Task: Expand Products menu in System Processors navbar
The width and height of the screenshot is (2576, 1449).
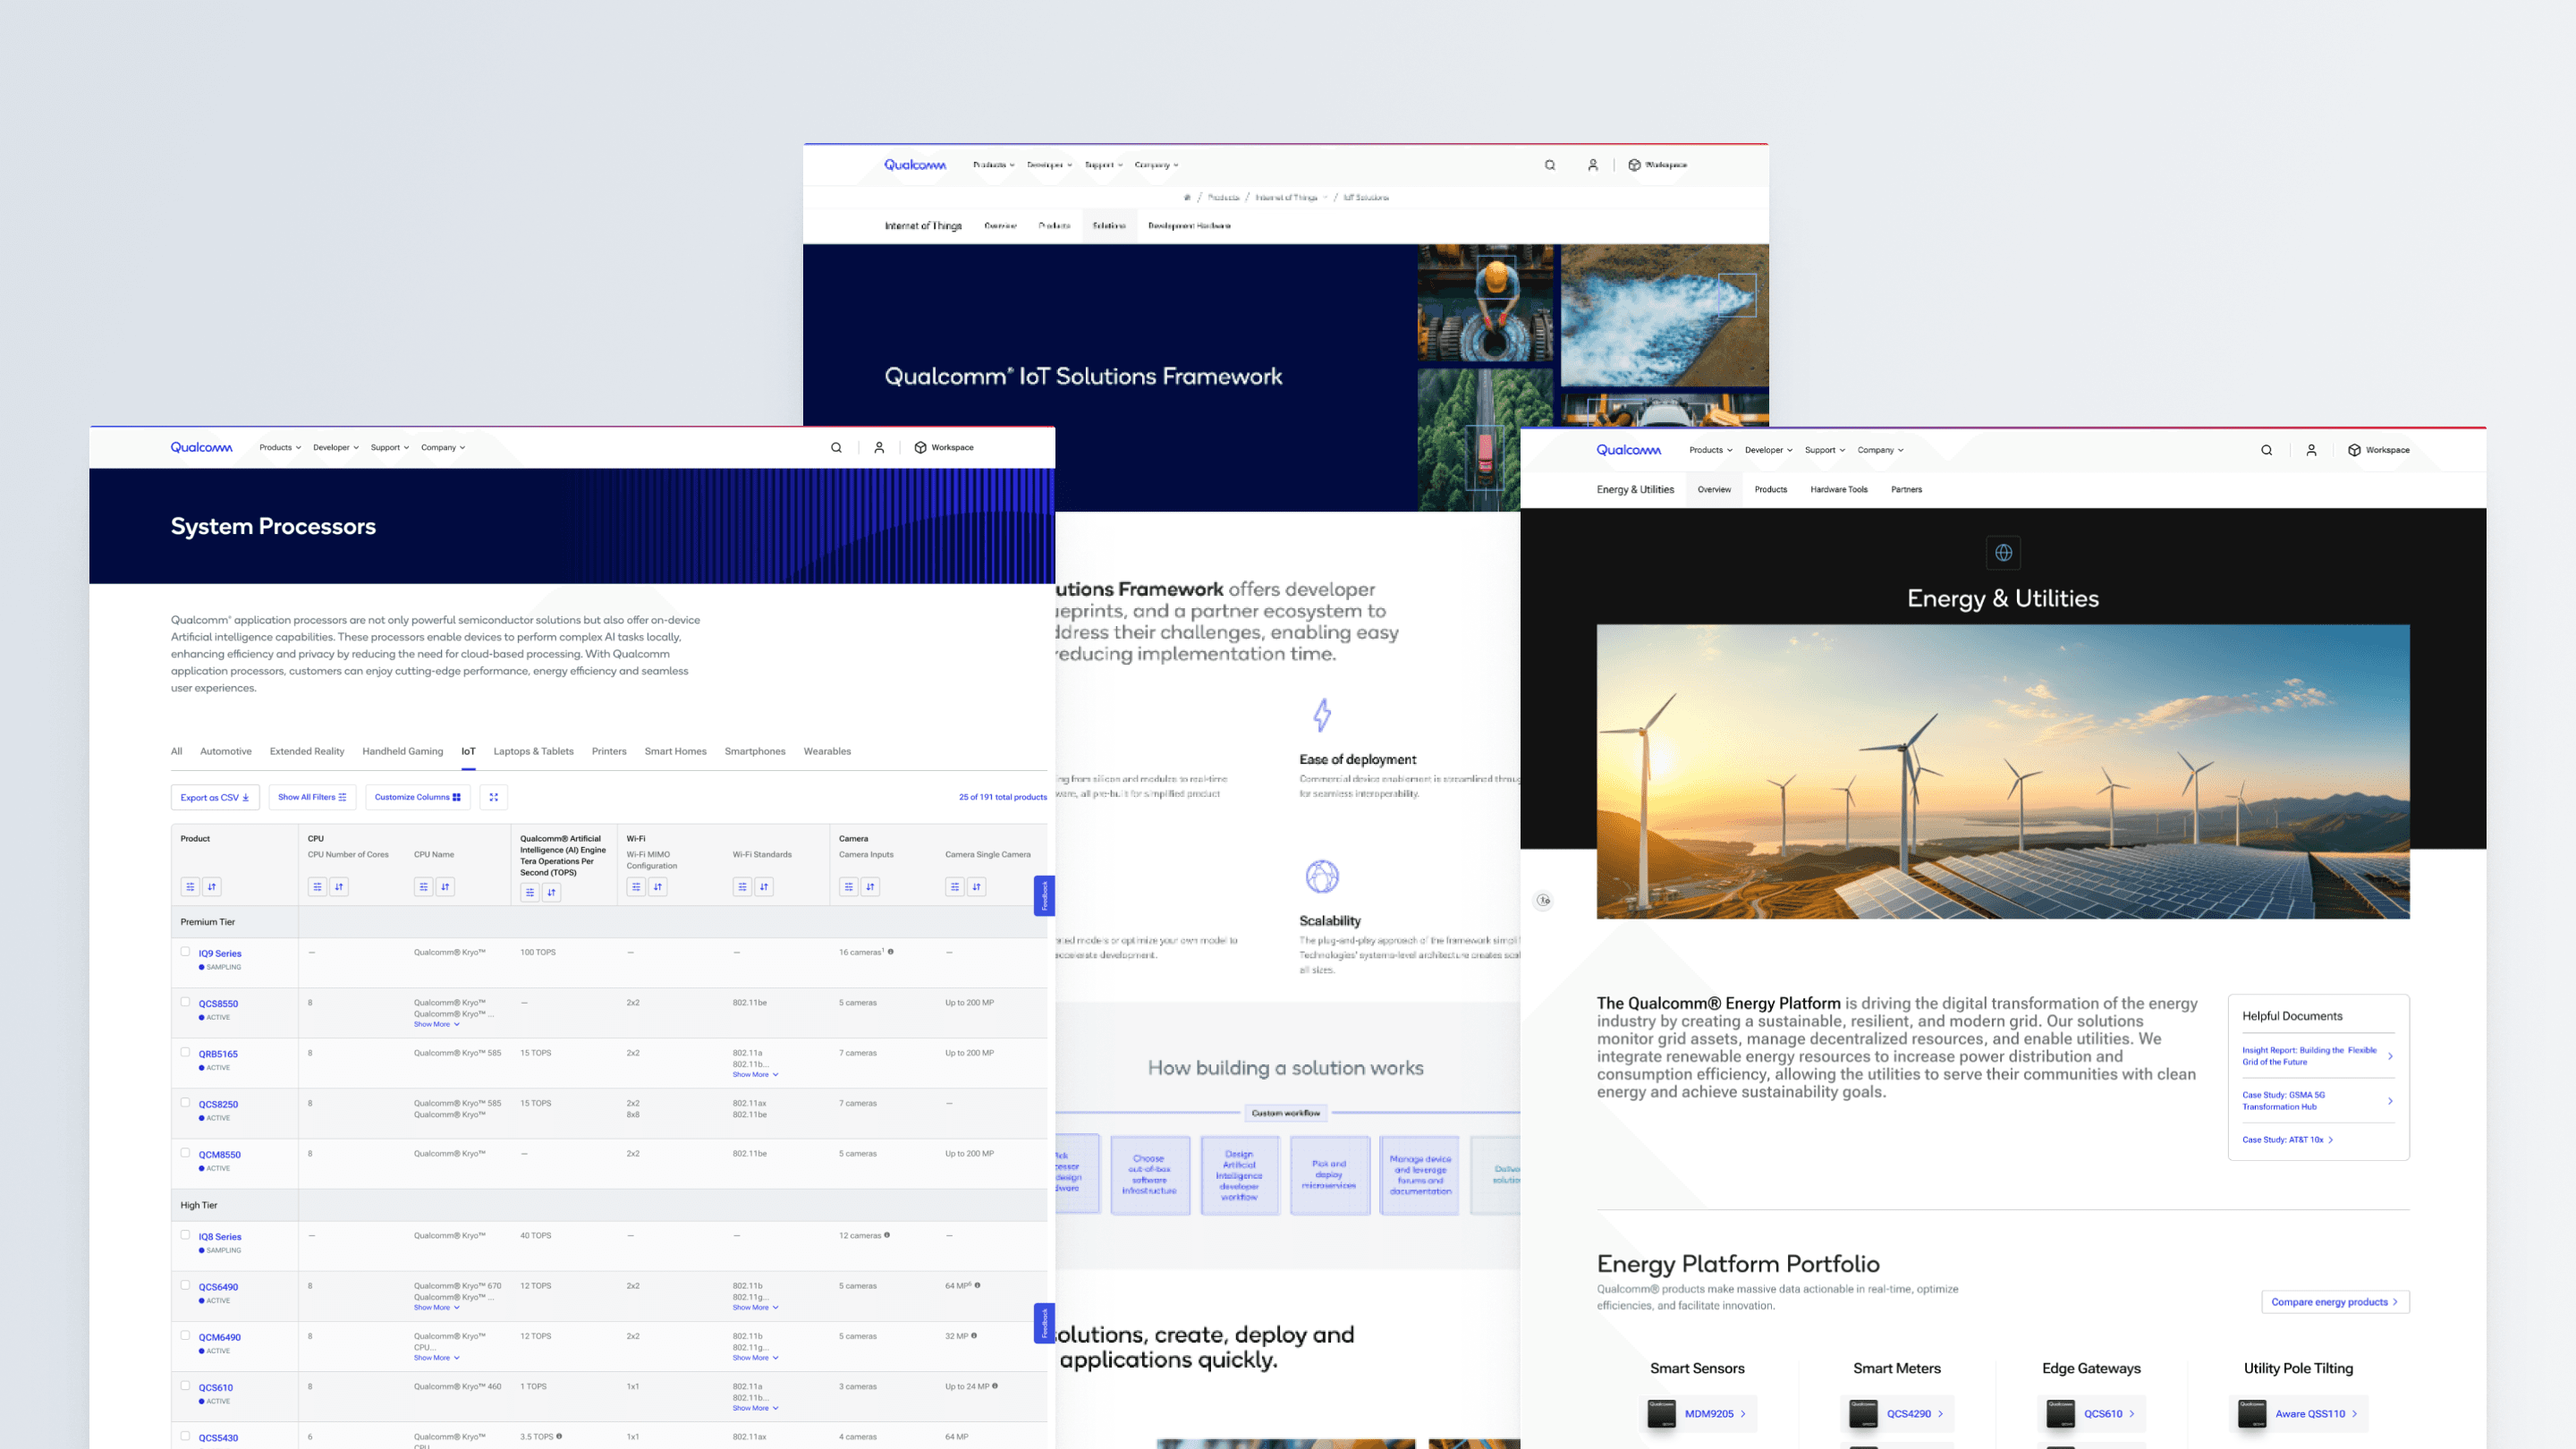Action: [280, 448]
